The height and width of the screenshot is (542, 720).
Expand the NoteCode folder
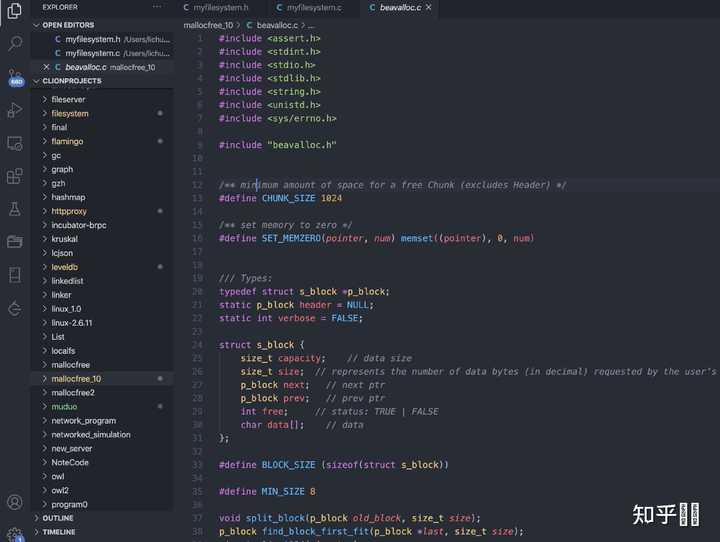click(x=102, y=463)
